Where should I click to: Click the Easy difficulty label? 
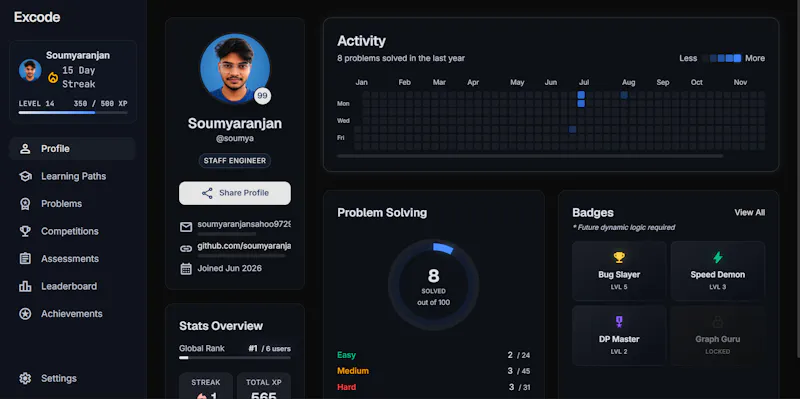tap(346, 355)
